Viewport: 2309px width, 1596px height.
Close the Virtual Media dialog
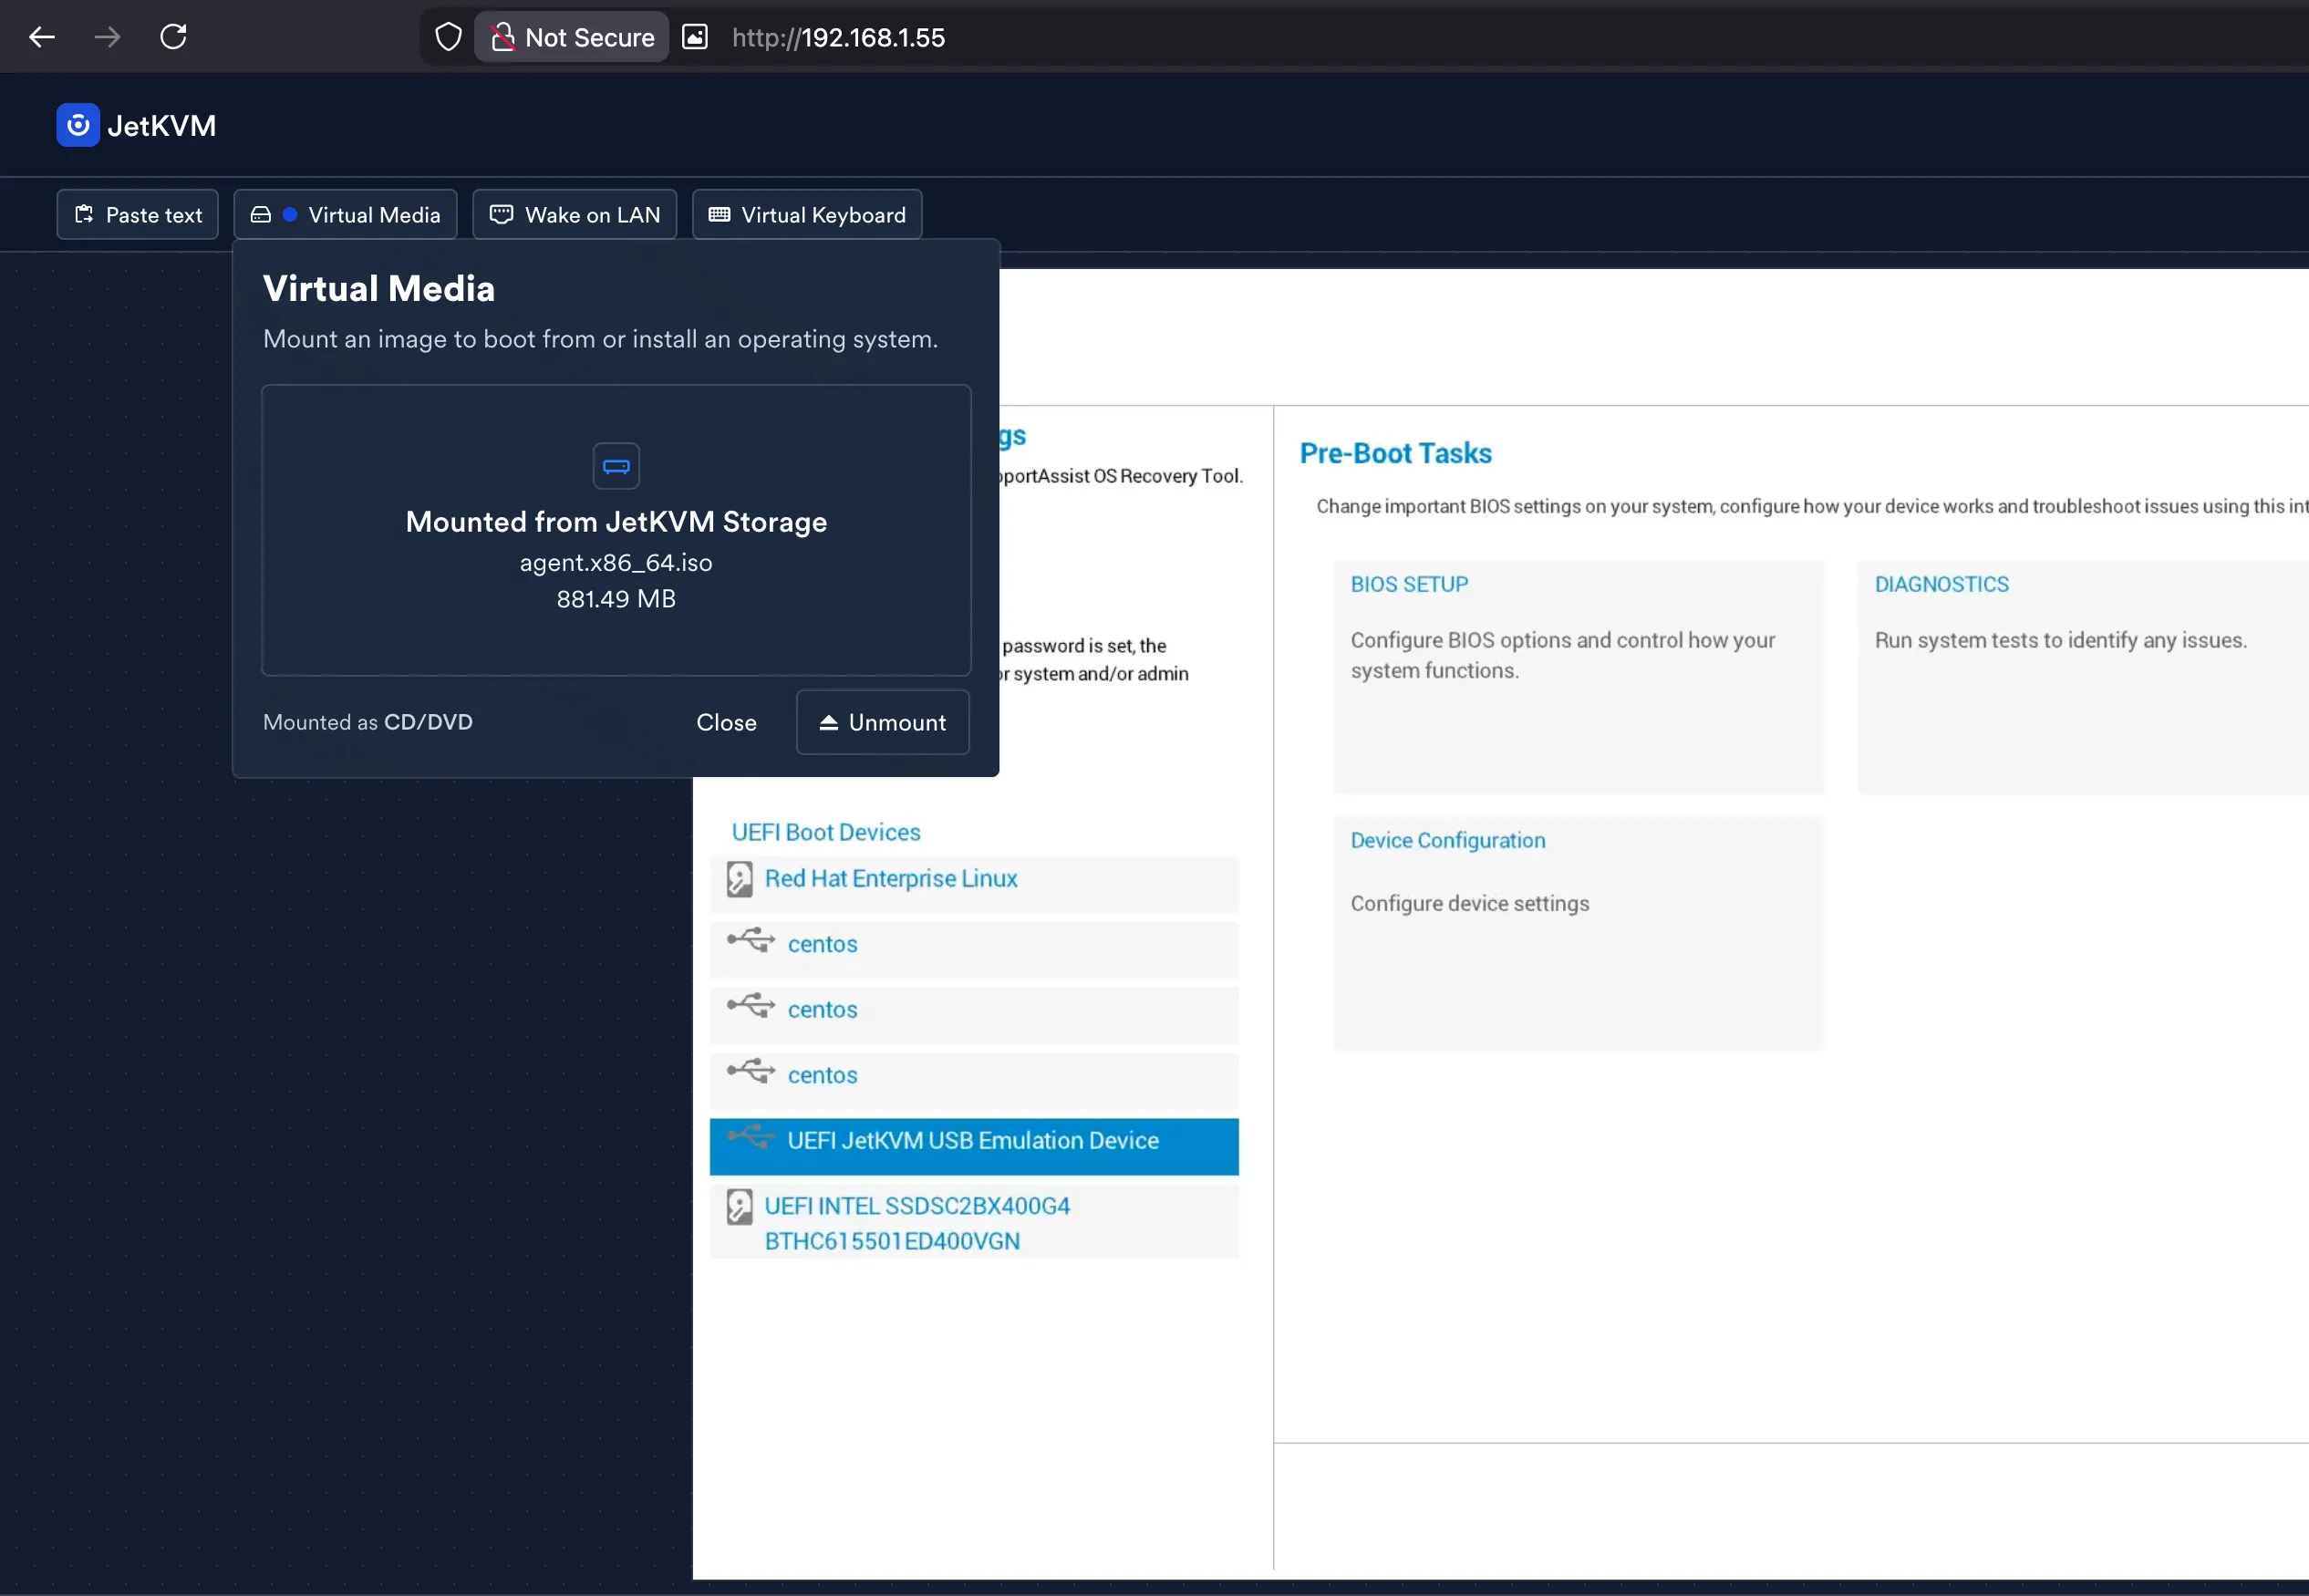tap(726, 722)
